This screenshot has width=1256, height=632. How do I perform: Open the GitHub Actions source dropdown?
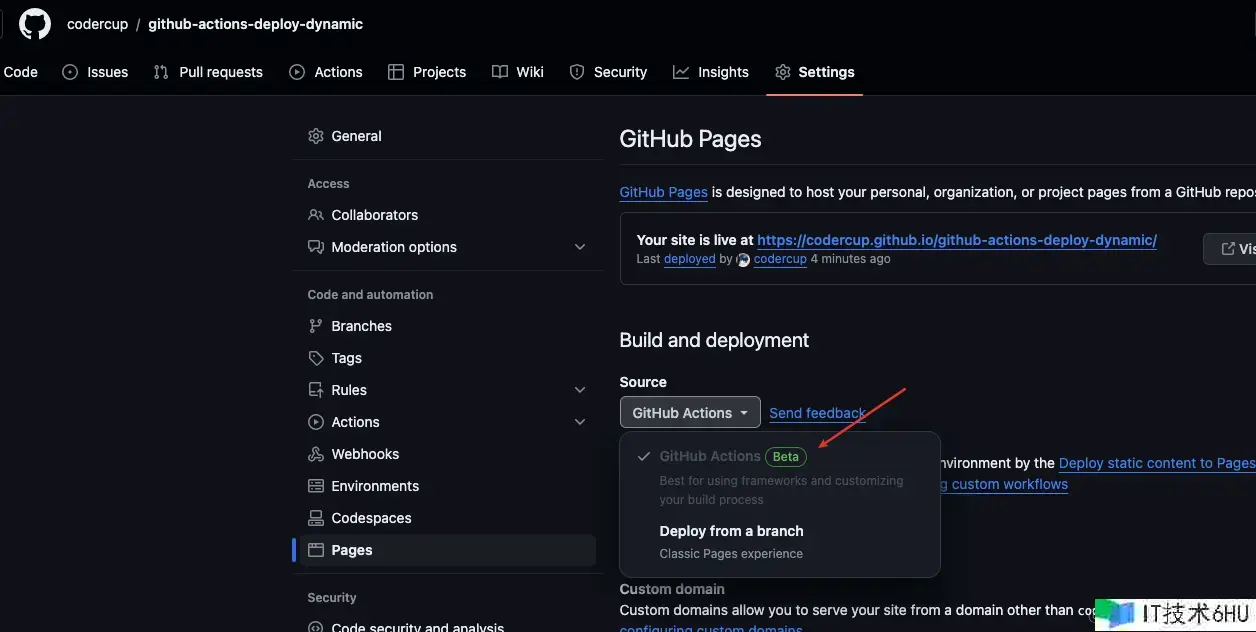[x=690, y=413]
